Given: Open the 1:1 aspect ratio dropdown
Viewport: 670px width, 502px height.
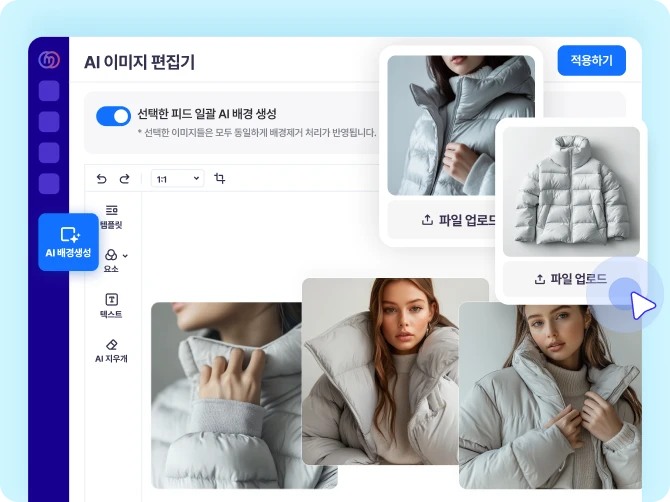Looking at the screenshot, I should coord(177,178).
